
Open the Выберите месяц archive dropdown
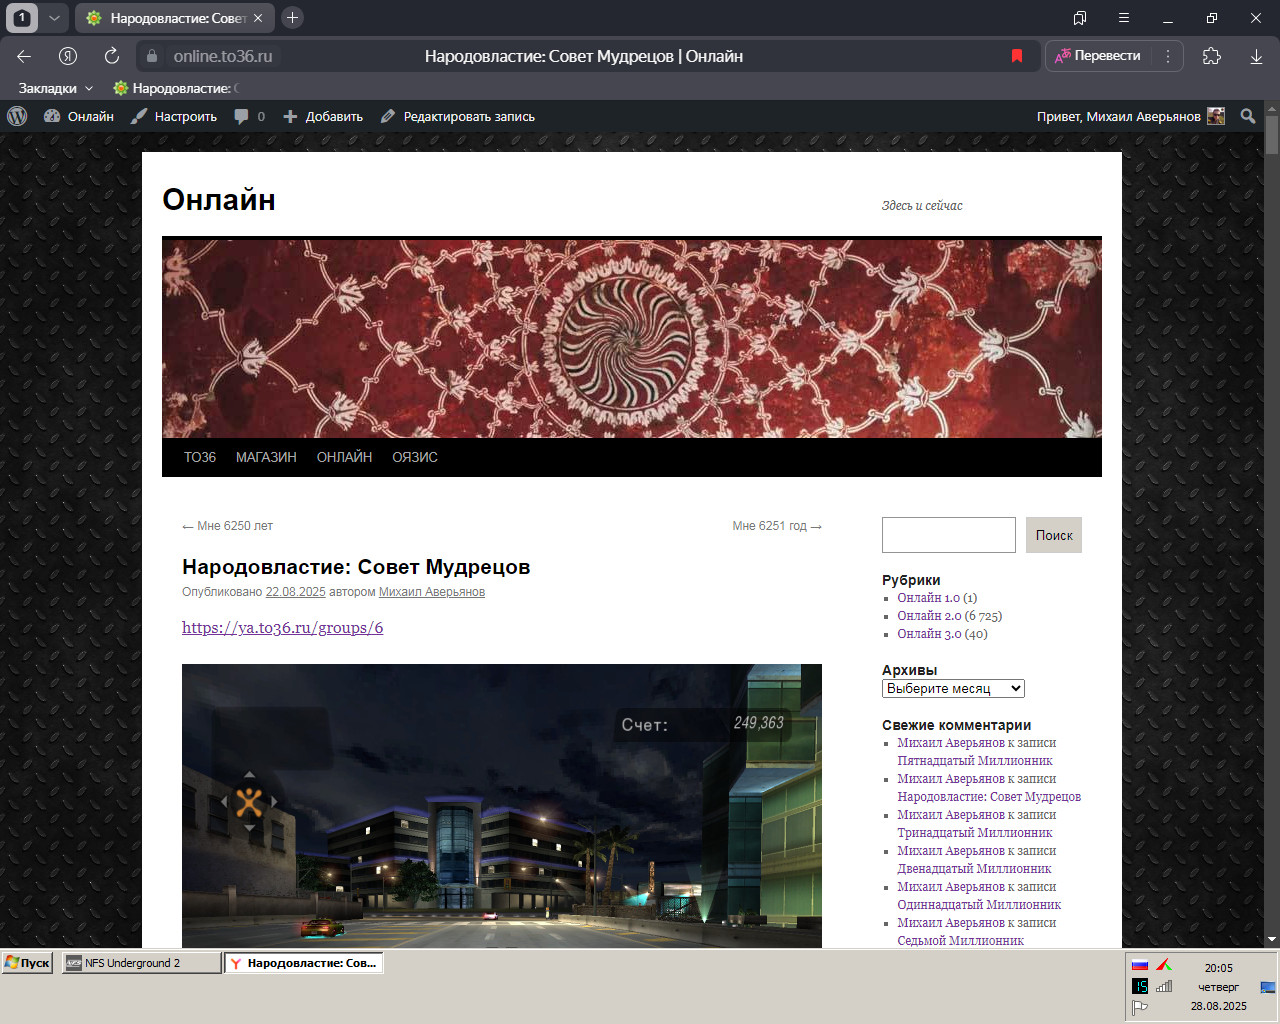click(953, 688)
